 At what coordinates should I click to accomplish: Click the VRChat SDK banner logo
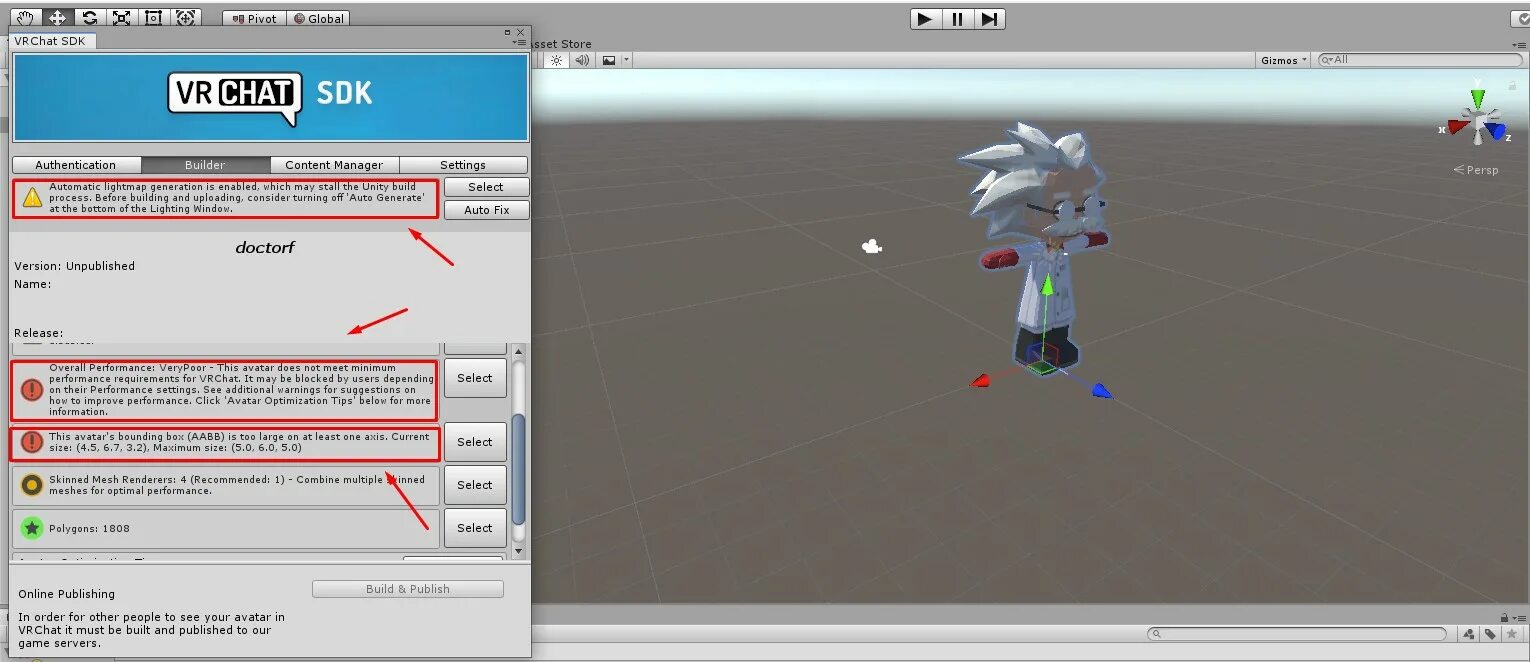click(x=270, y=97)
